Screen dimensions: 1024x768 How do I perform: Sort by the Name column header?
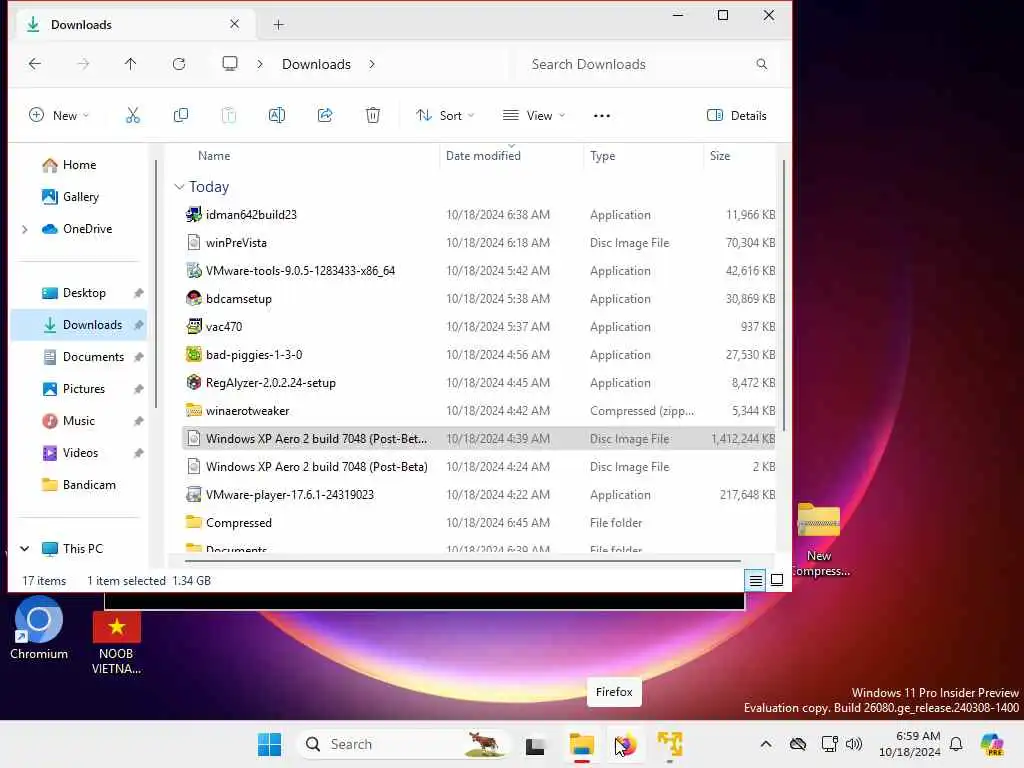pos(214,156)
